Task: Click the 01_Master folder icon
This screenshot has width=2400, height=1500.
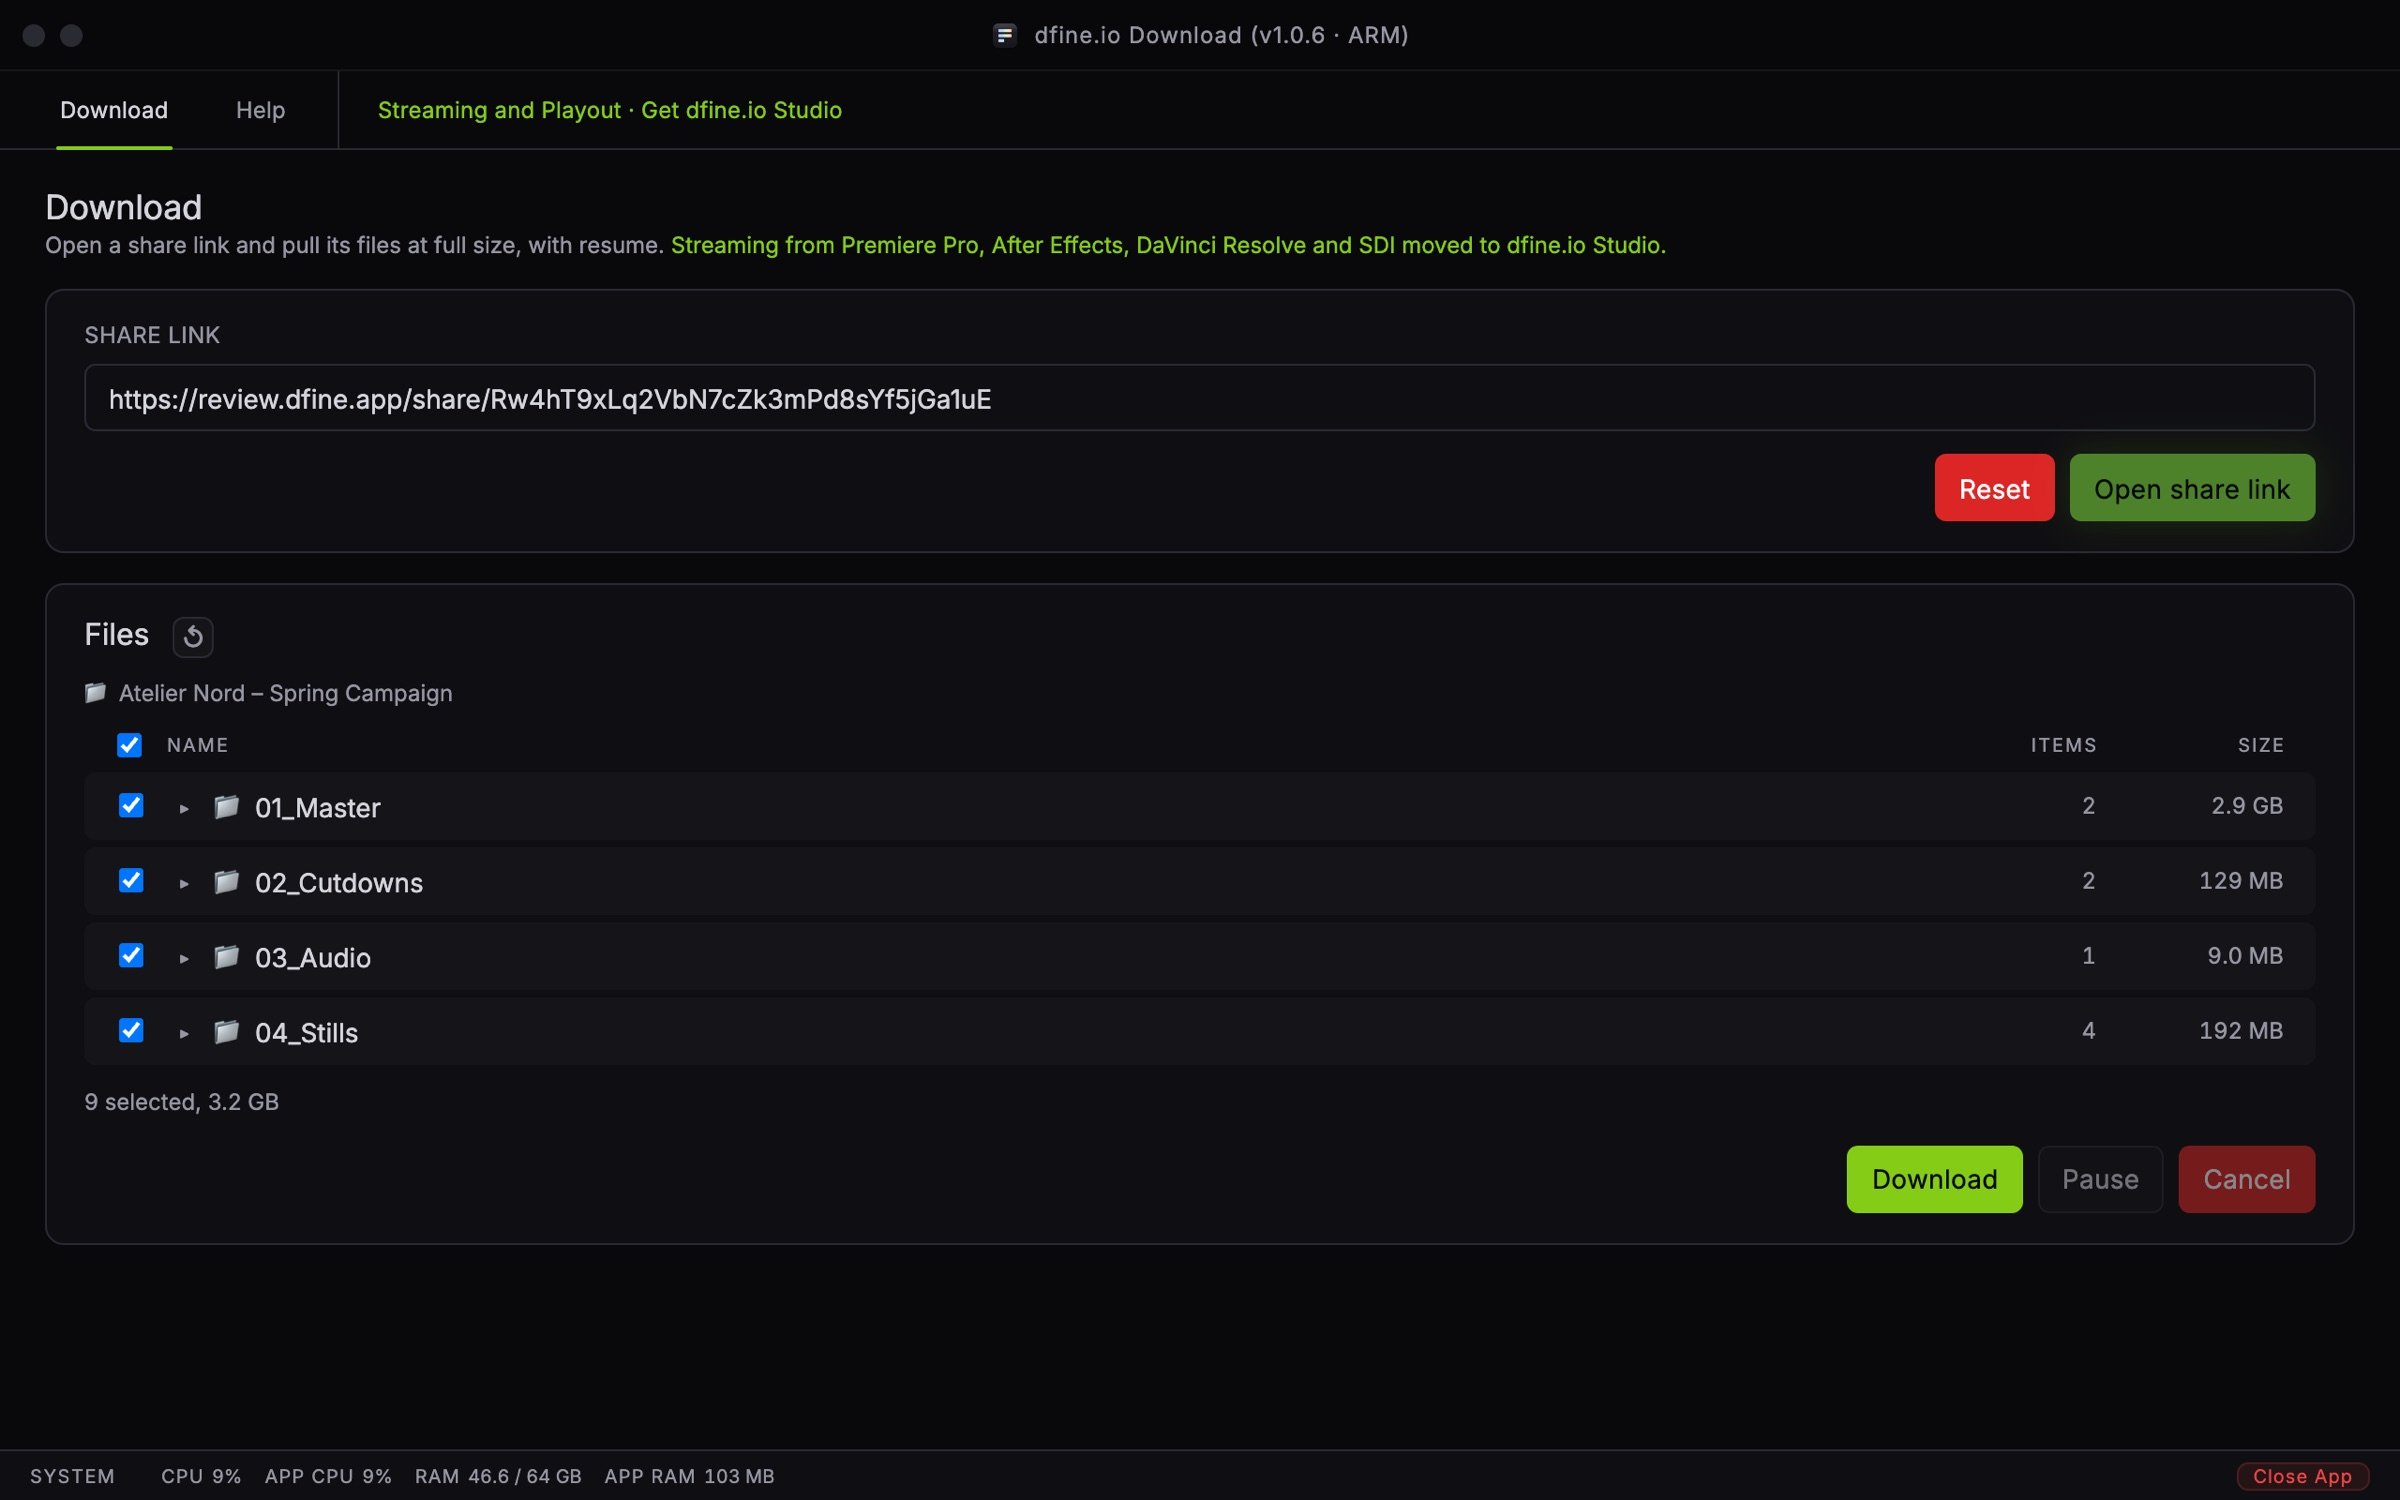Action: tap(227, 806)
